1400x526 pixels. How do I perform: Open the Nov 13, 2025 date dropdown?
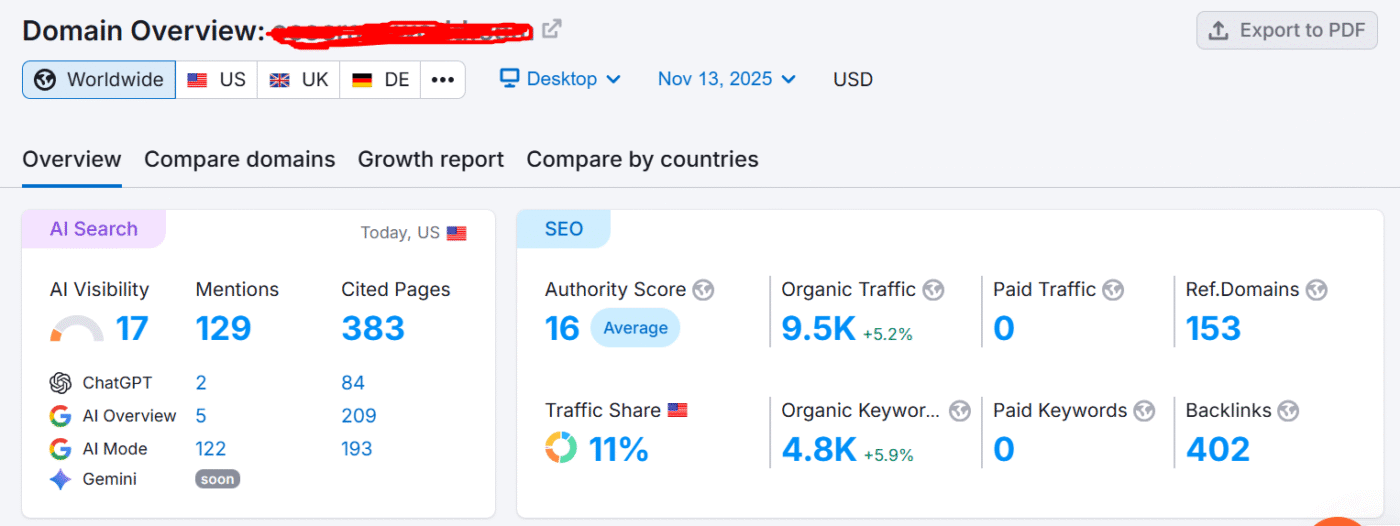(726, 79)
